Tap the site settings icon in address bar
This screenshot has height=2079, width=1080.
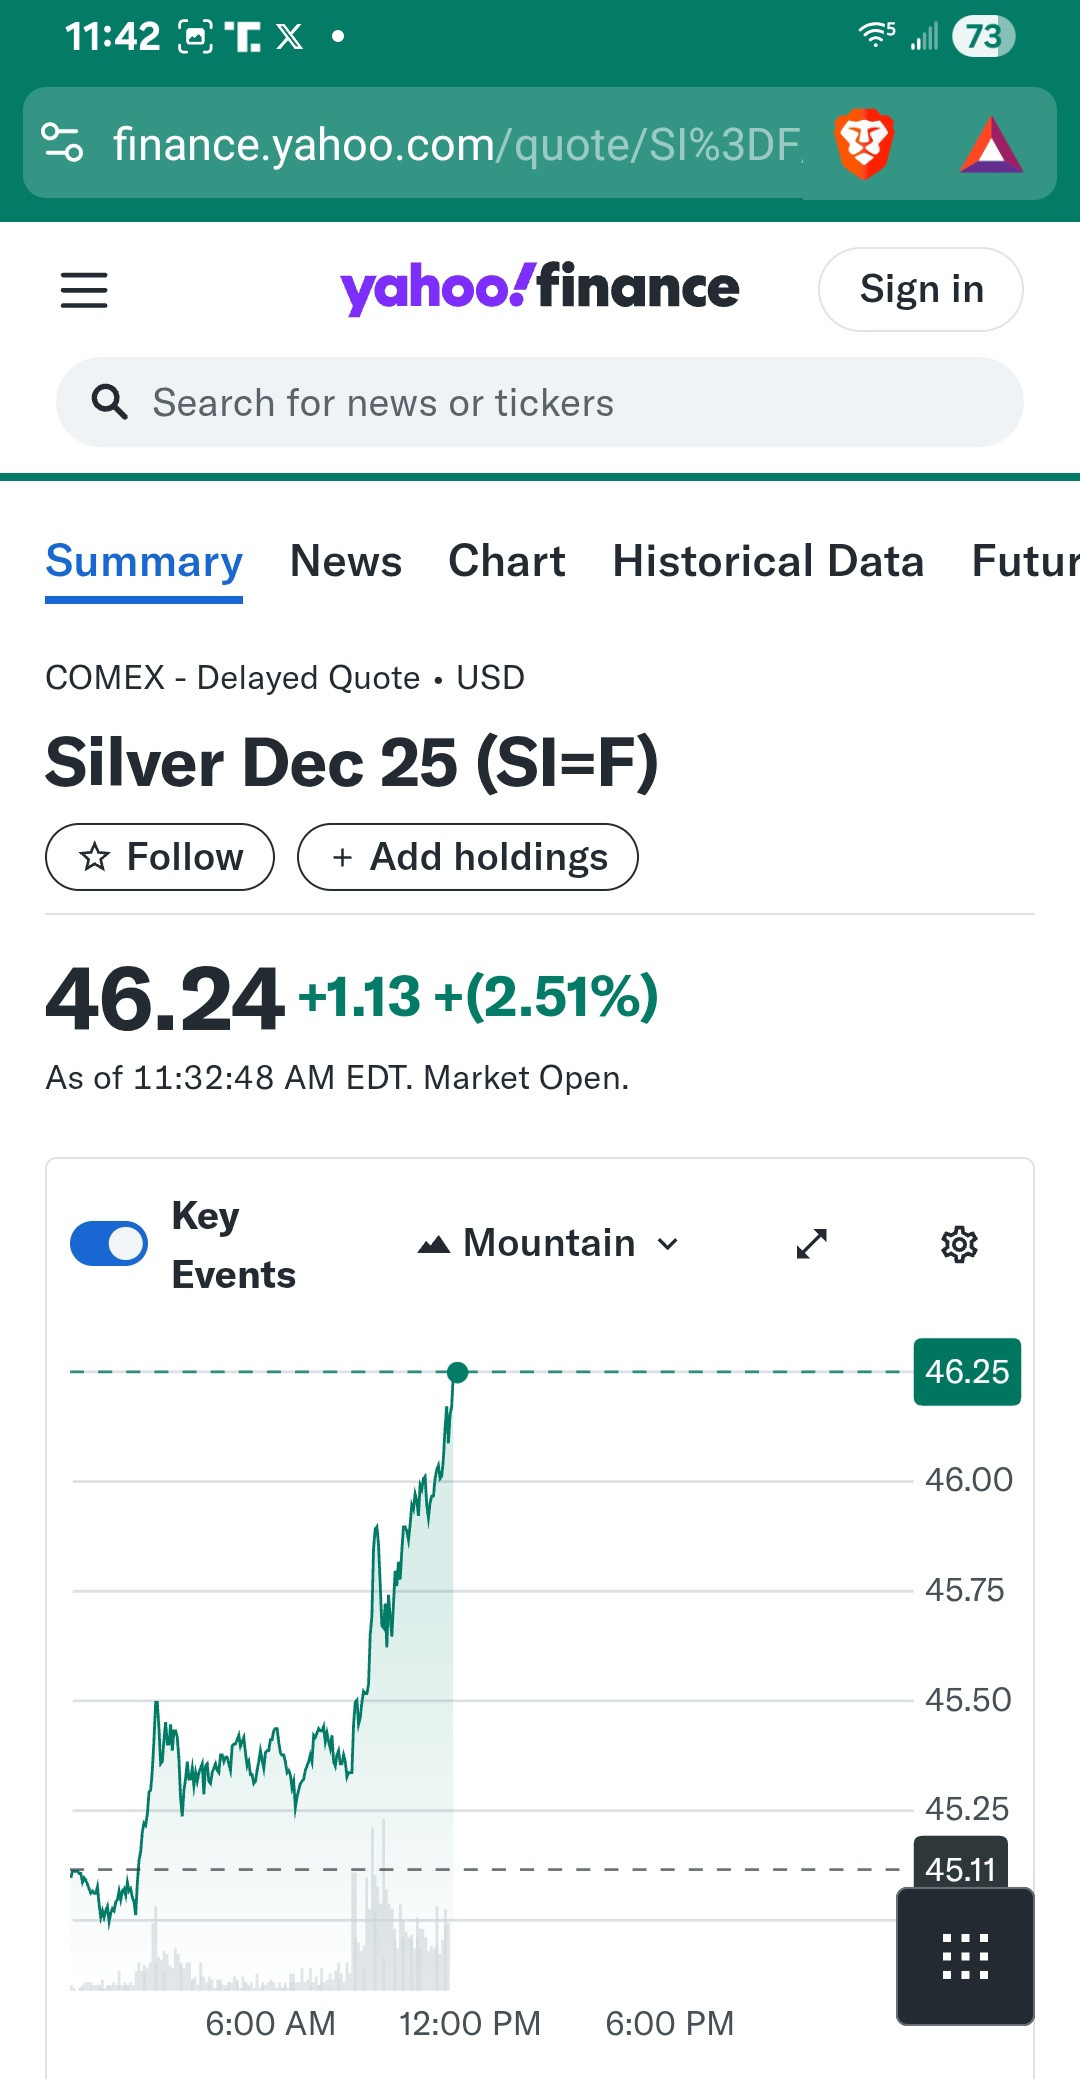[x=62, y=143]
